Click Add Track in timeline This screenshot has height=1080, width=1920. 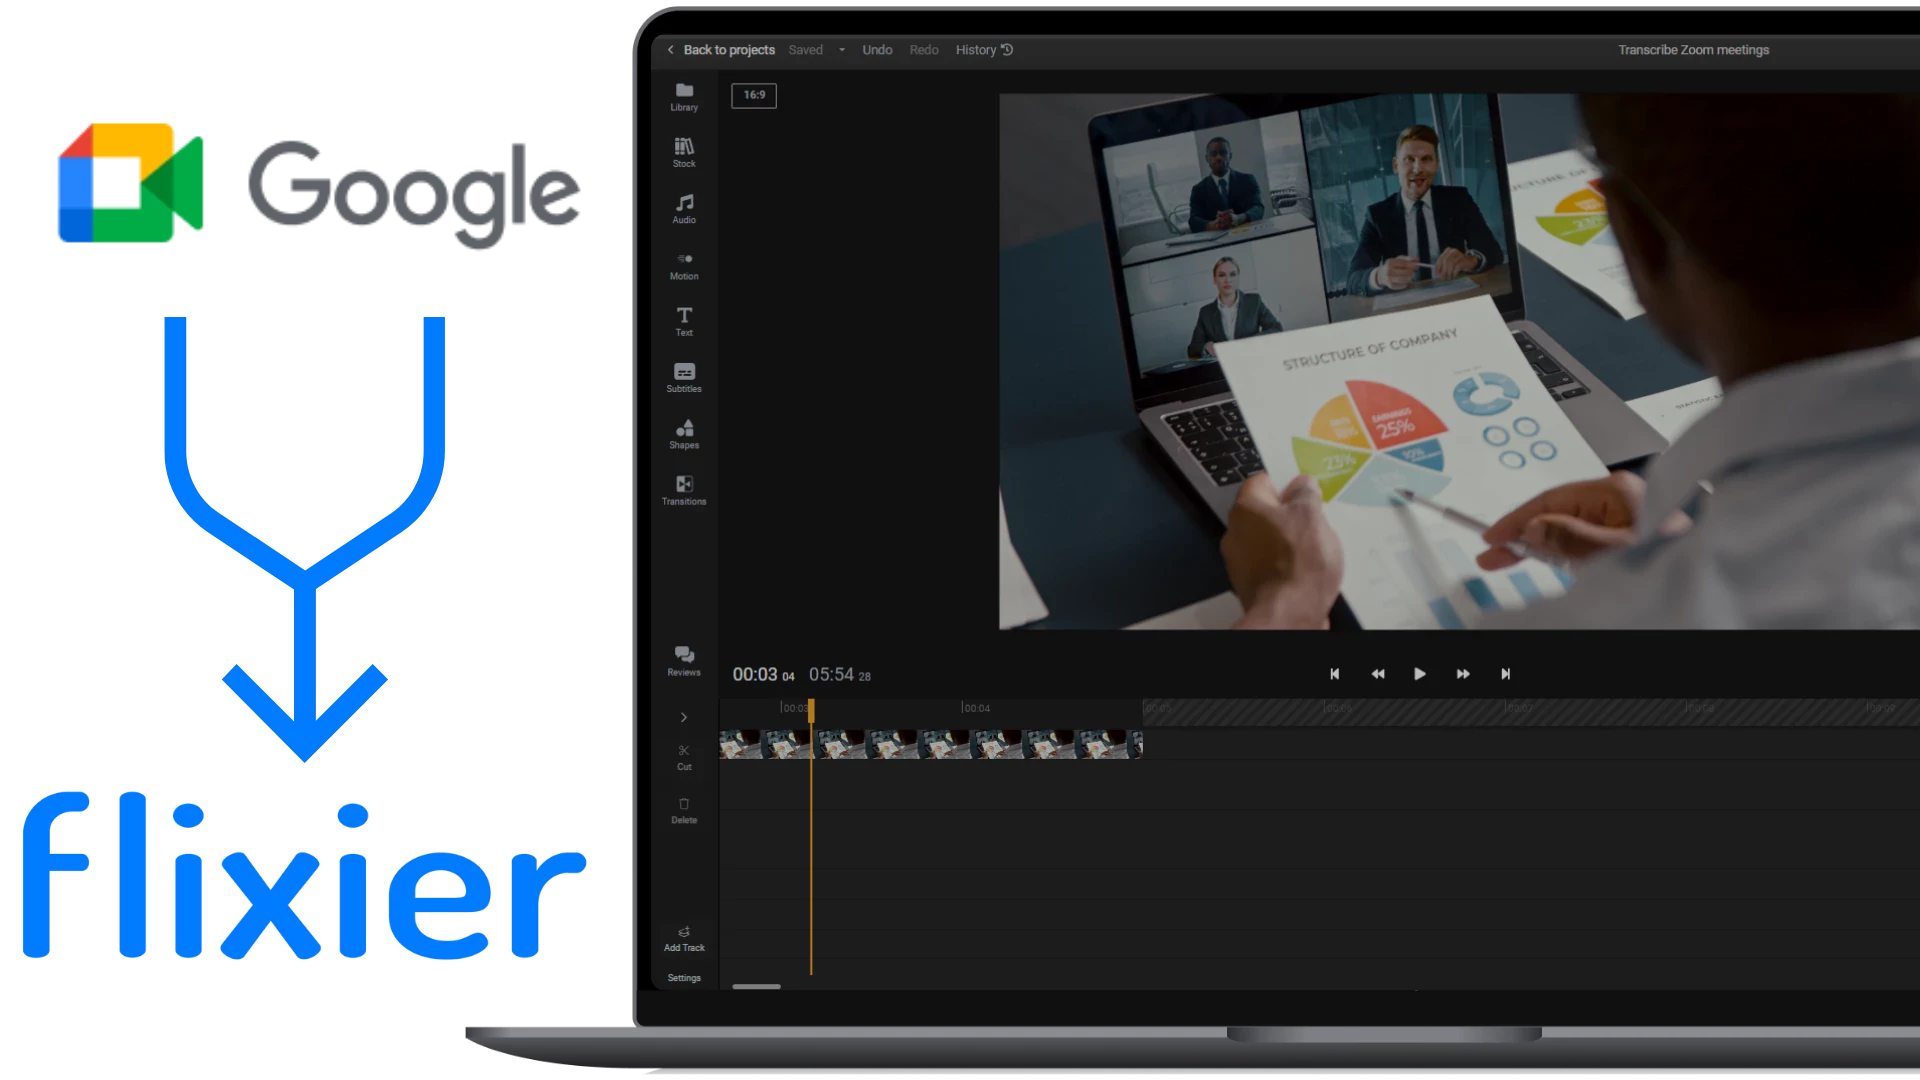[684, 939]
